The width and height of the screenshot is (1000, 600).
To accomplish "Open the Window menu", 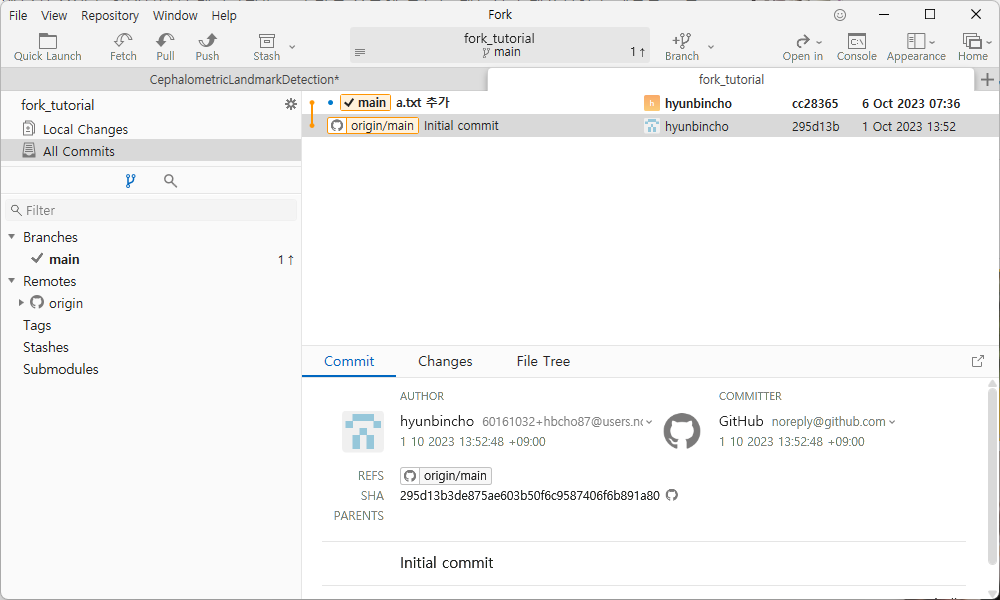I will point(175,15).
